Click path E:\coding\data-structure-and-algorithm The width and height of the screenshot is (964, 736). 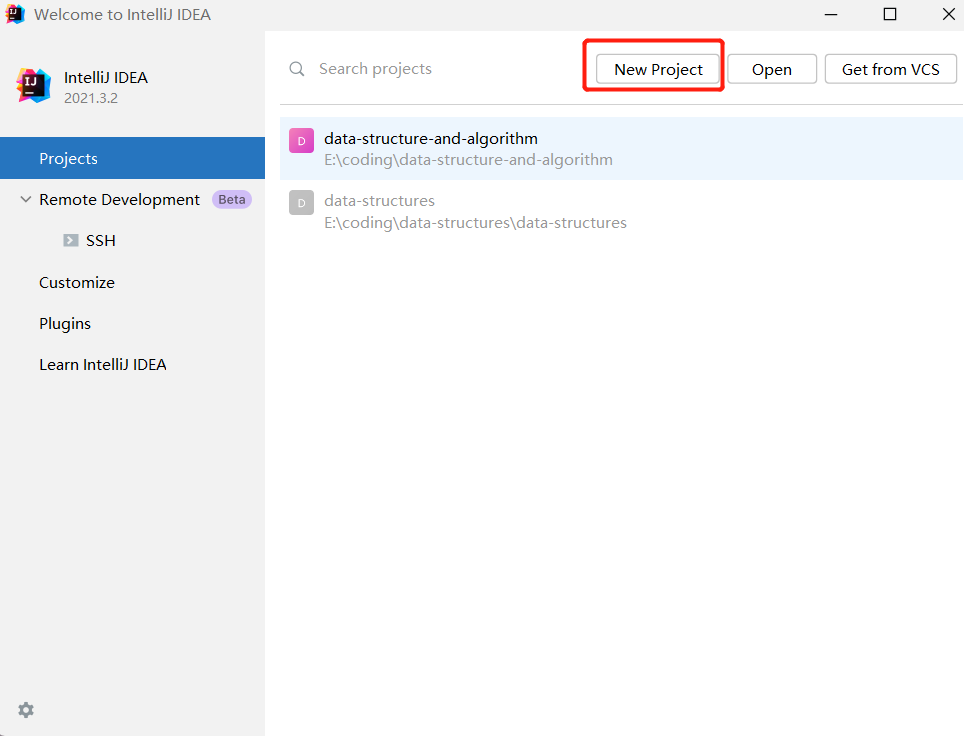click(x=468, y=160)
